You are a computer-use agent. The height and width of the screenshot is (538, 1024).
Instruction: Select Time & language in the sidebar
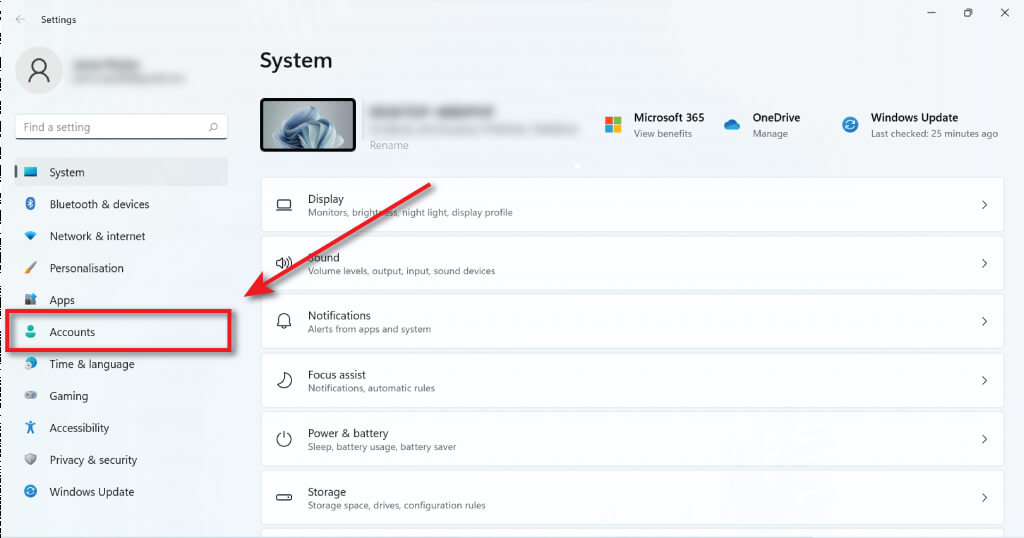coord(92,364)
